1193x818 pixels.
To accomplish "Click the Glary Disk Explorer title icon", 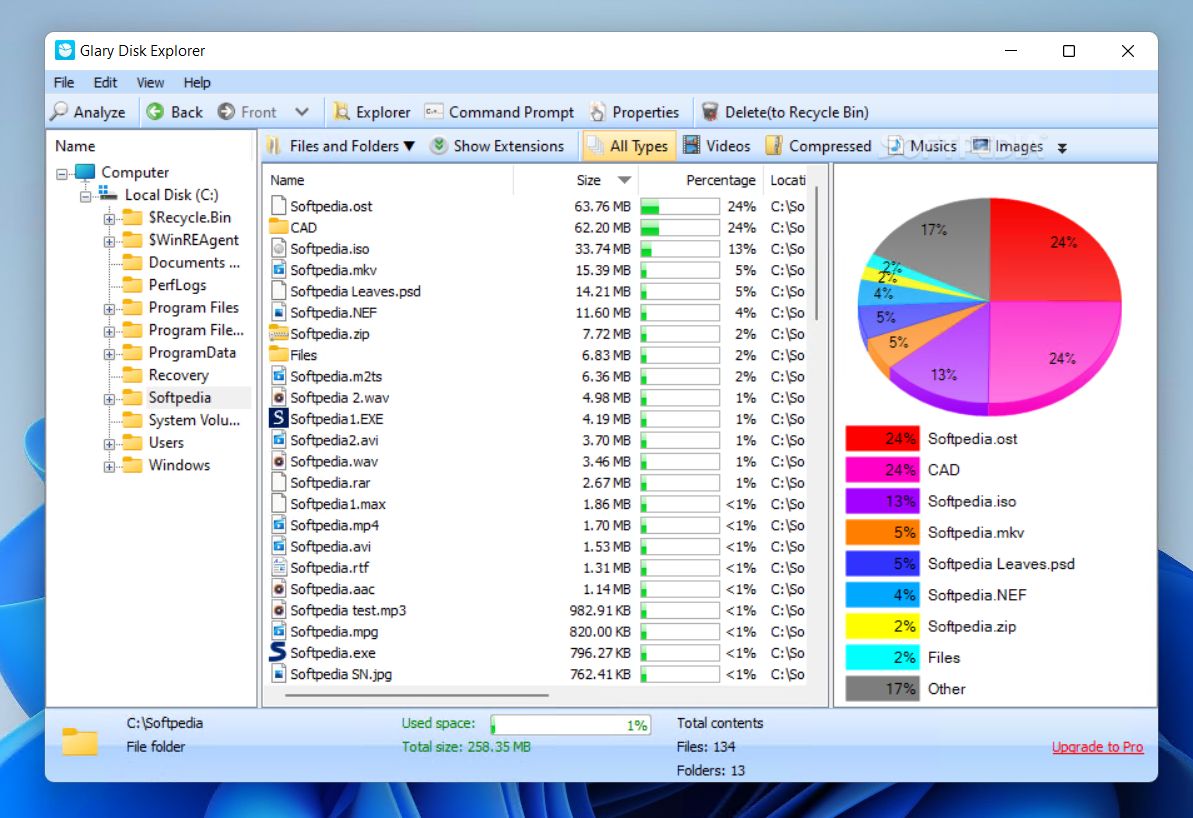I will point(65,50).
